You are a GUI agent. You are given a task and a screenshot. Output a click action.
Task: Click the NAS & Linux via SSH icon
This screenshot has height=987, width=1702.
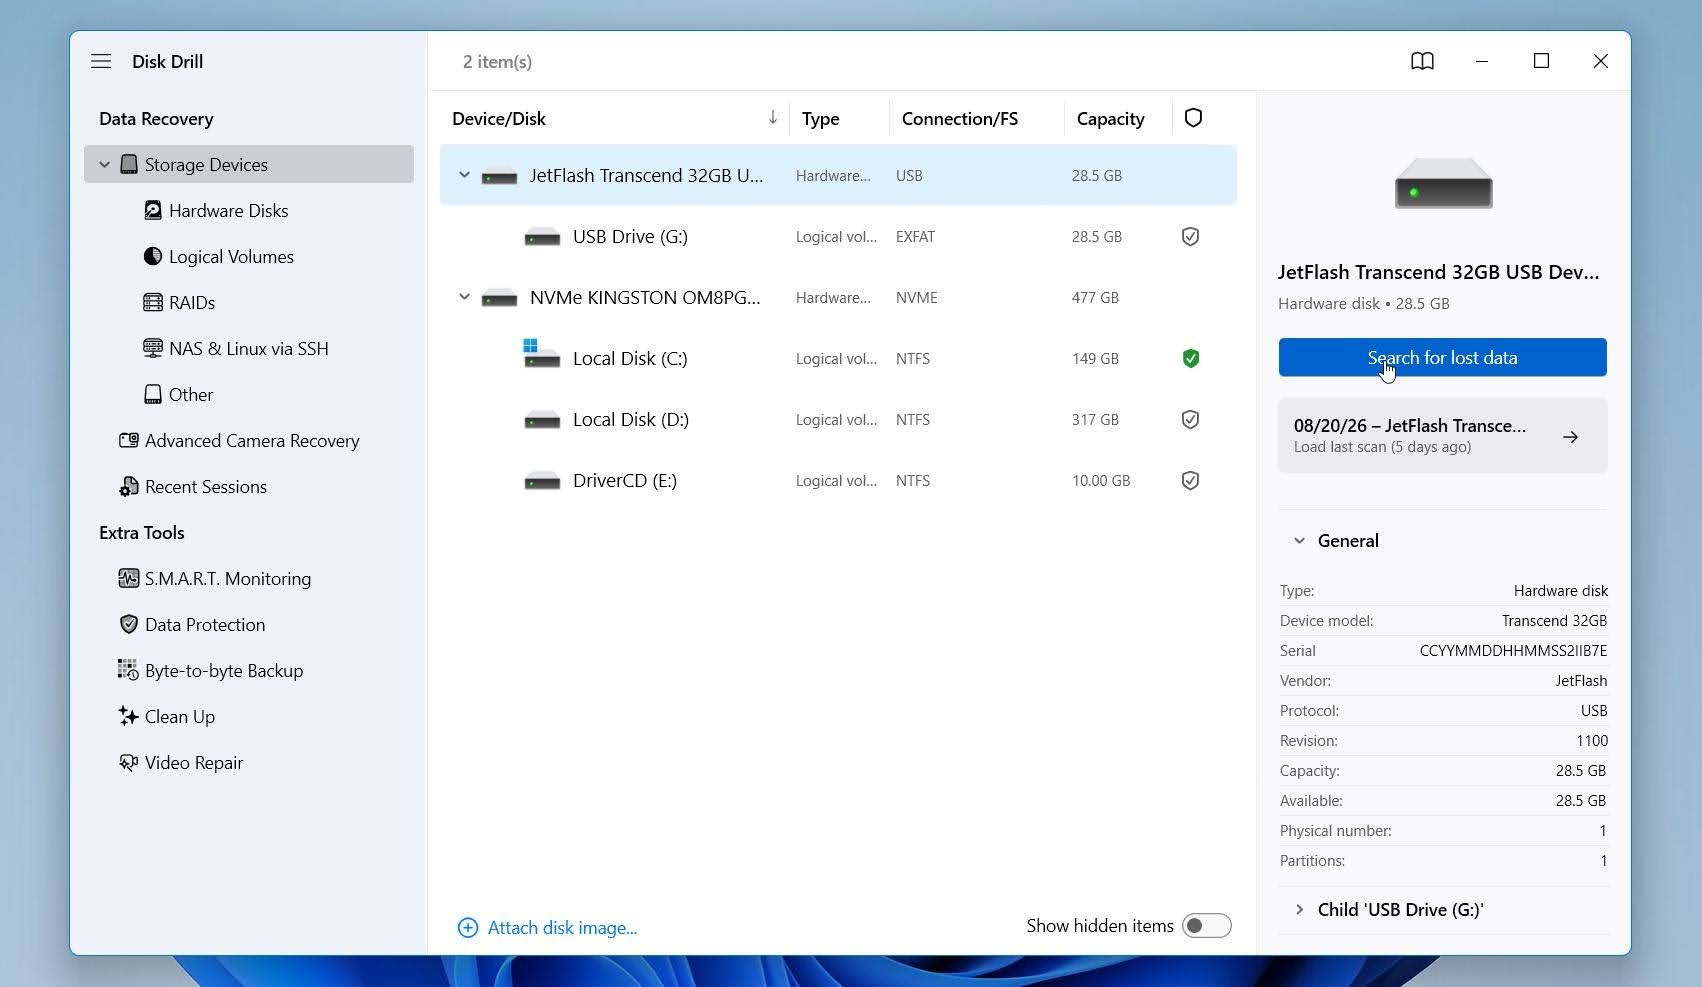(x=153, y=348)
